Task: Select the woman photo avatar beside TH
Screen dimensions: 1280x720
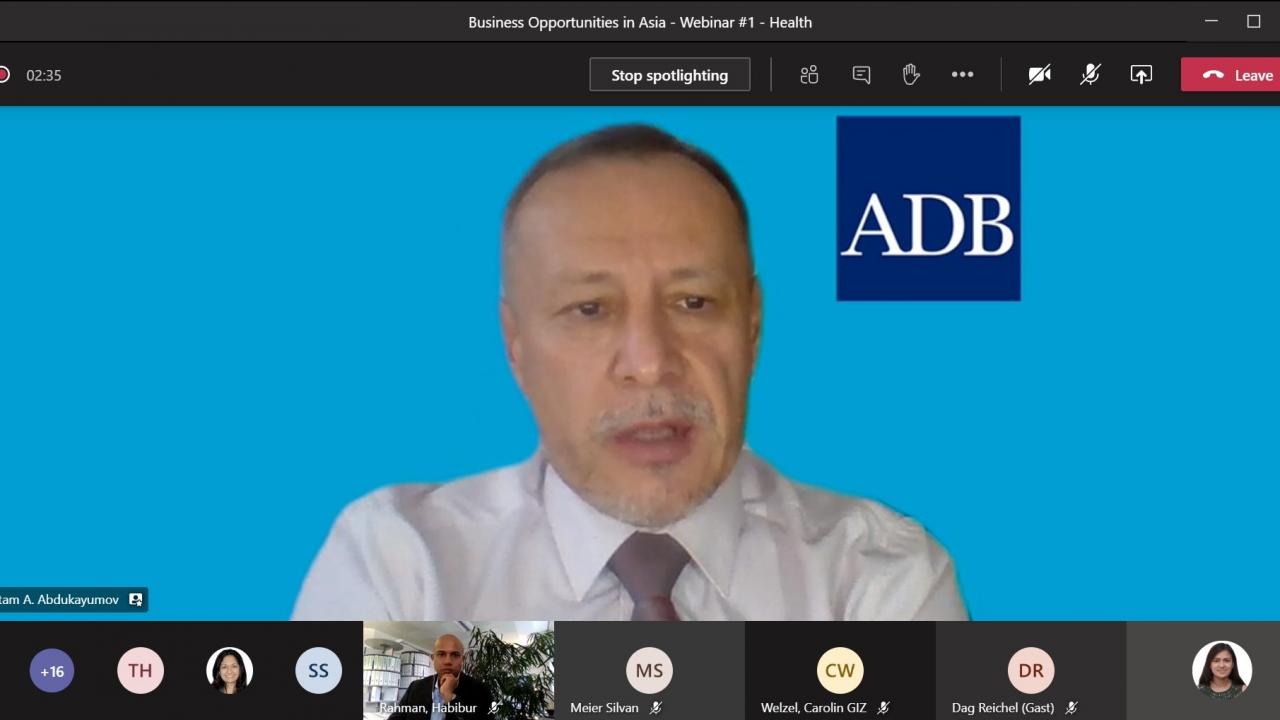Action: click(229, 671)
